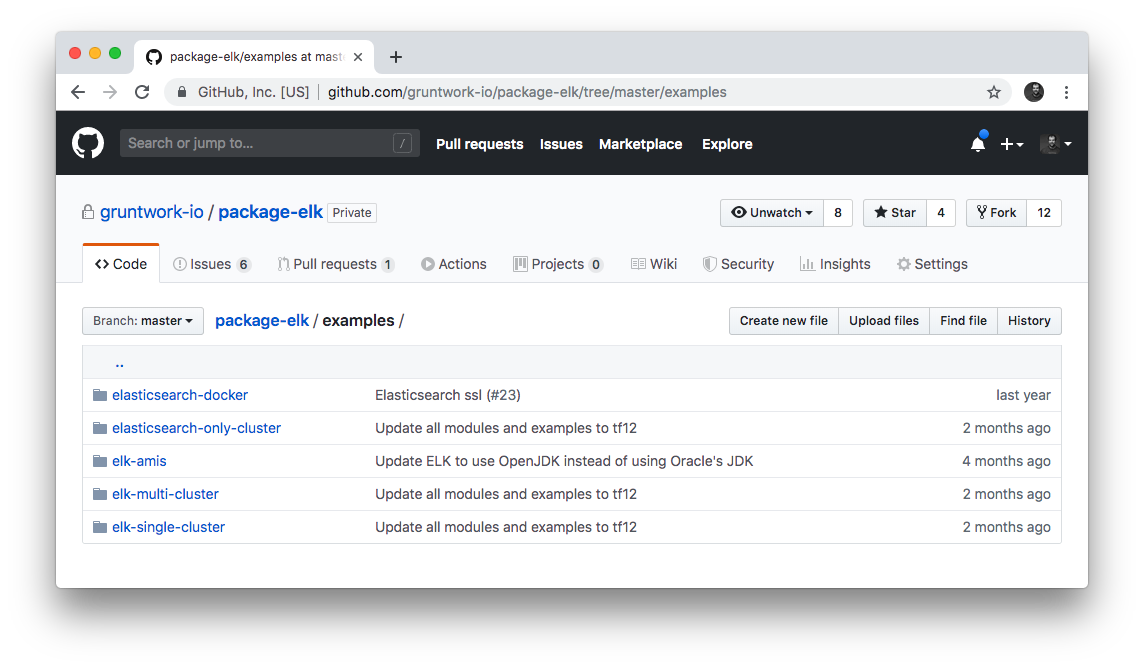Click the GitHub Octocat logo
This screenshot has height=668, width=1144.
coord(88,143)
